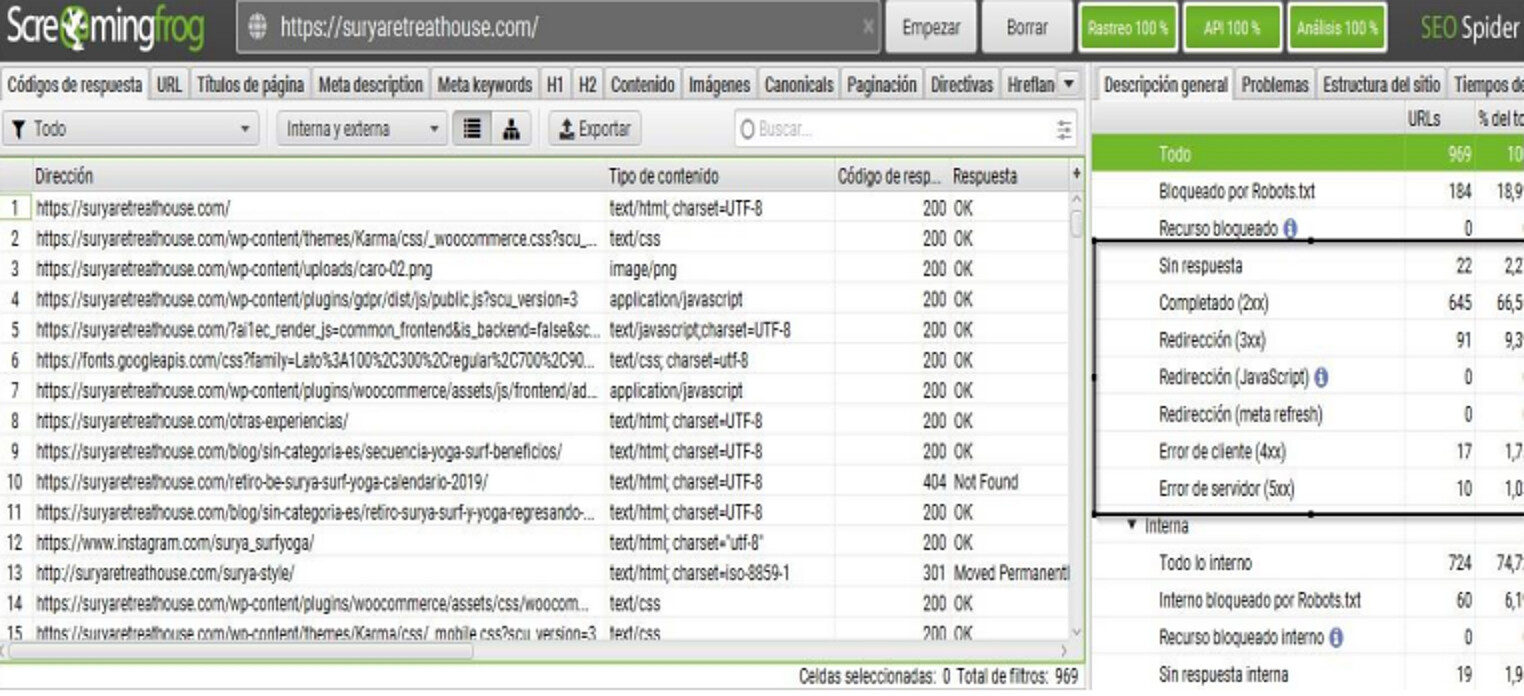Switch to the Canonicals tab

pos(799,85)
